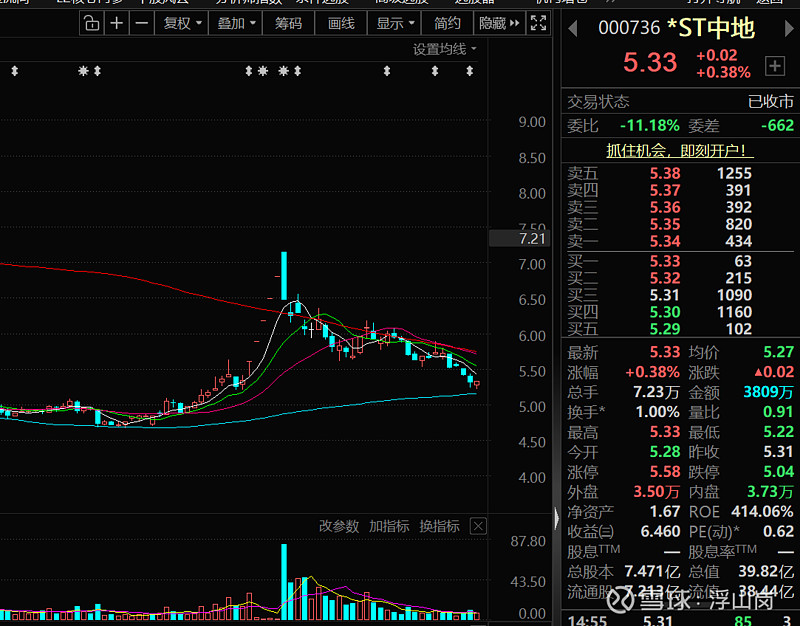800x626 pixels.
Task: Click the lock icon in chart toolbar
Action: click(92, 23)
